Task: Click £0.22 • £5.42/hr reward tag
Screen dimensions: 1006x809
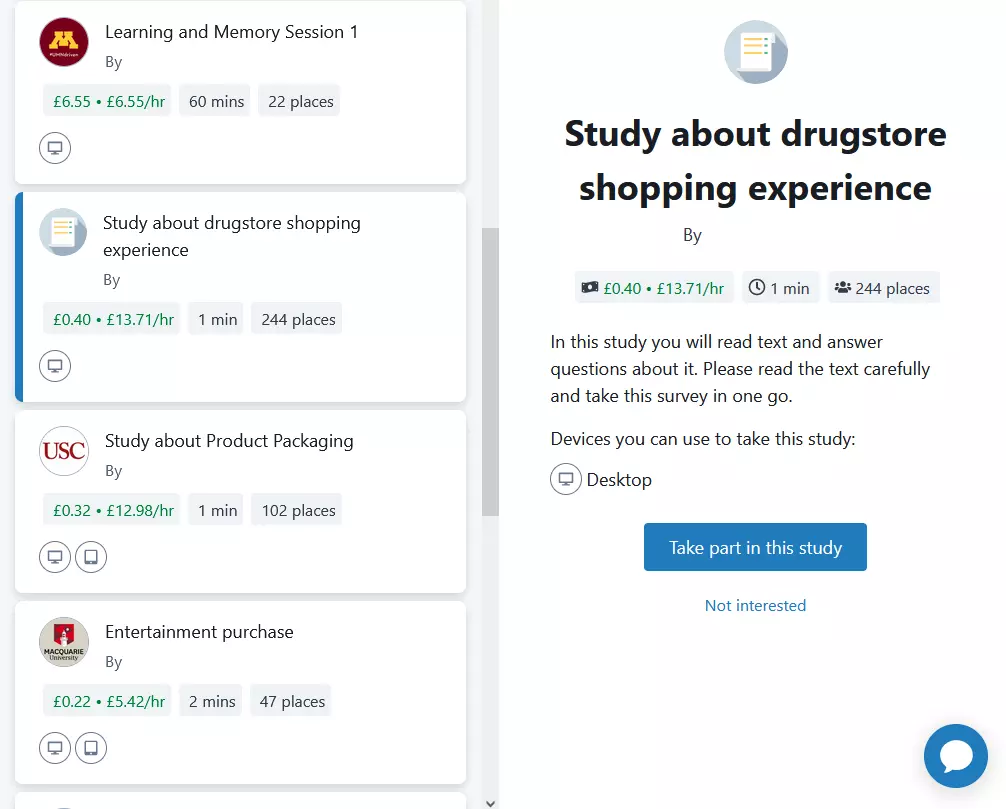Action: tap(108, 702)
